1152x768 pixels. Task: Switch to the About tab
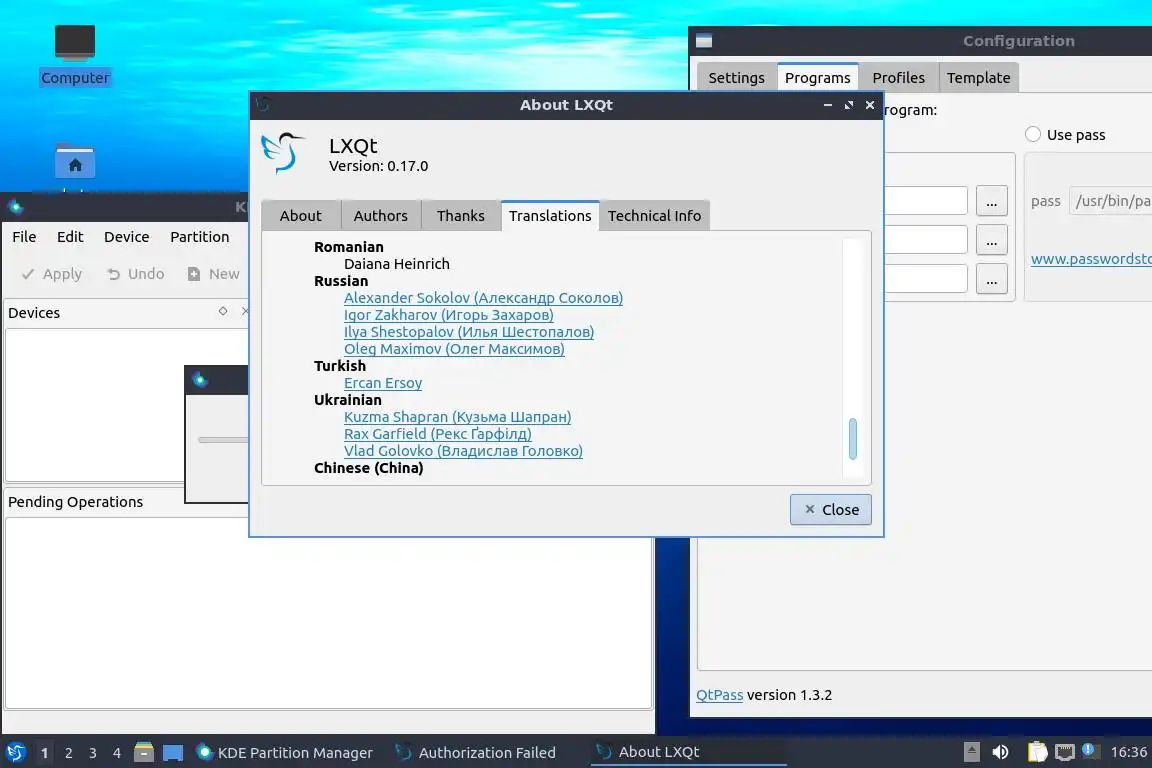(300, 215)
